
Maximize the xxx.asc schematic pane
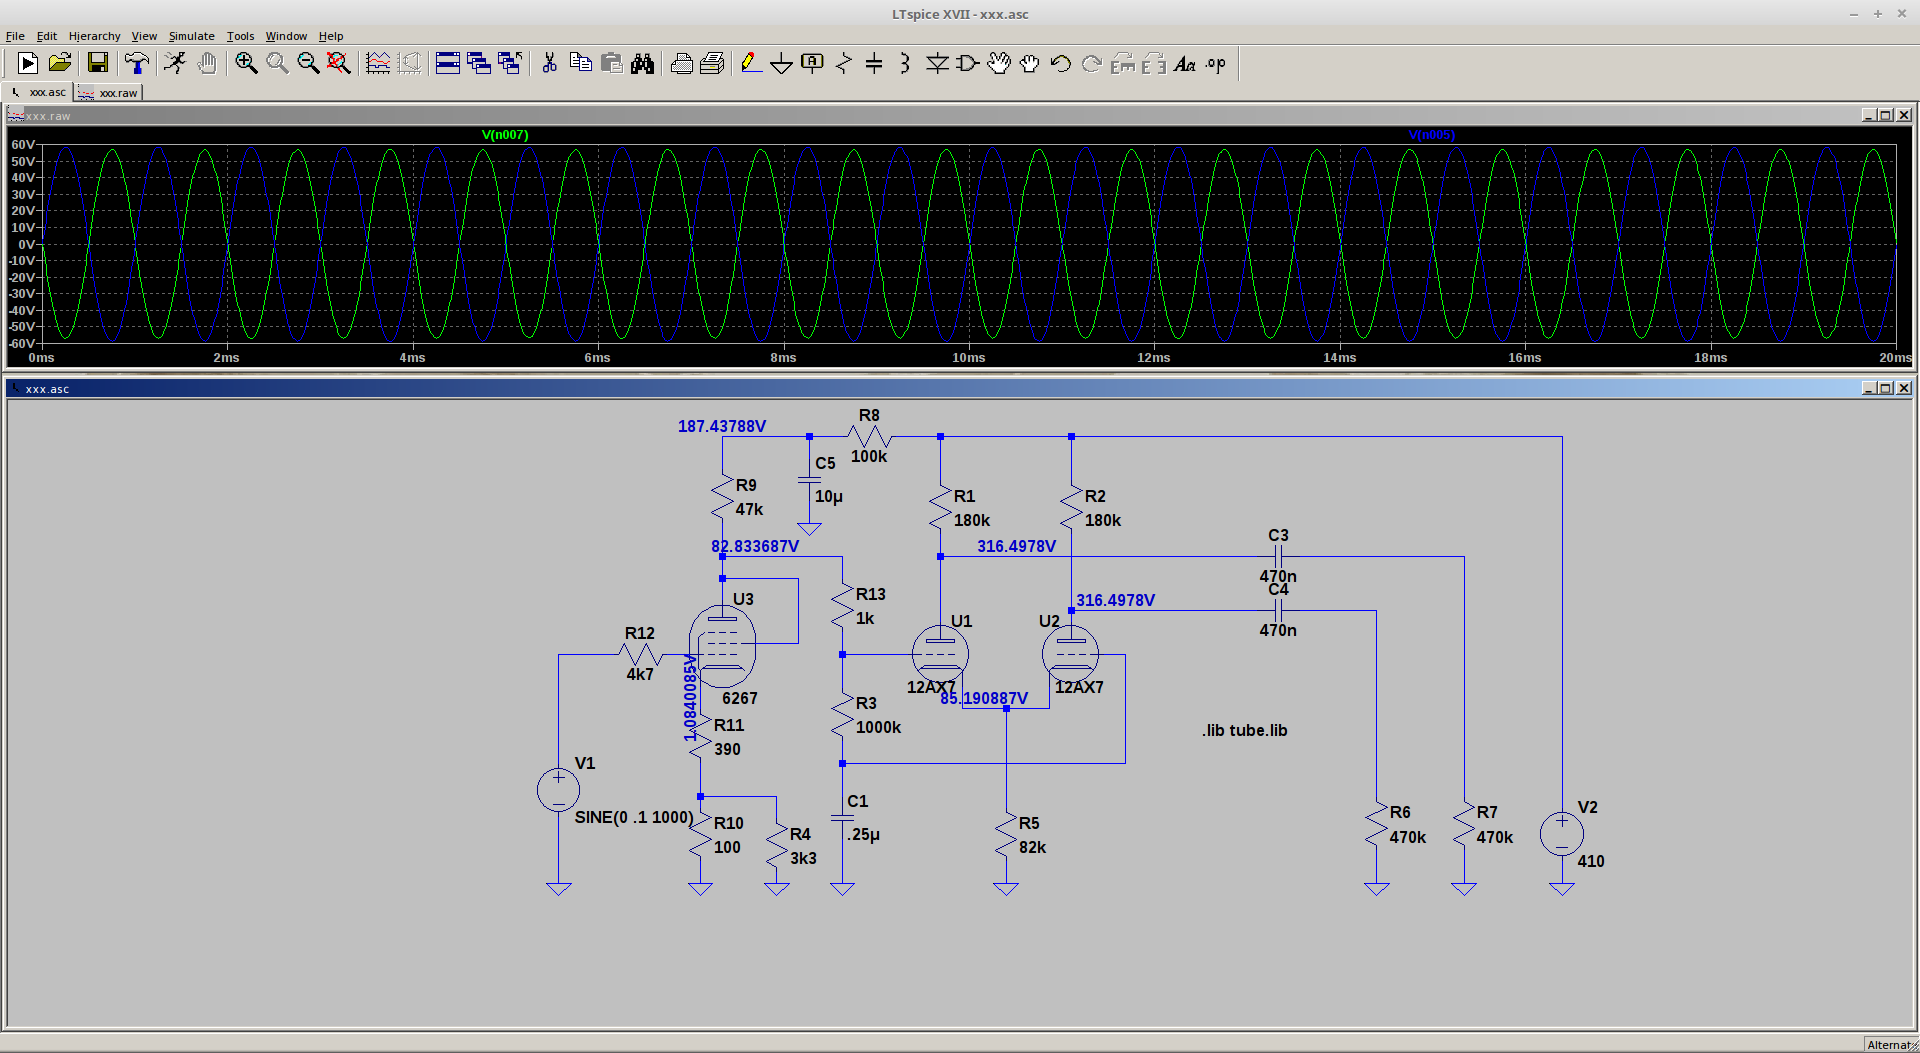1886,388
